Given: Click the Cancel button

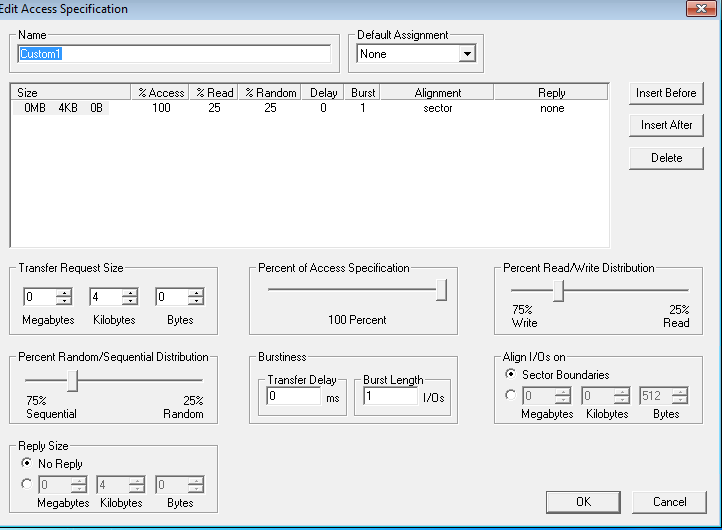Looking at the screenshot, I should tap(669, 501).
